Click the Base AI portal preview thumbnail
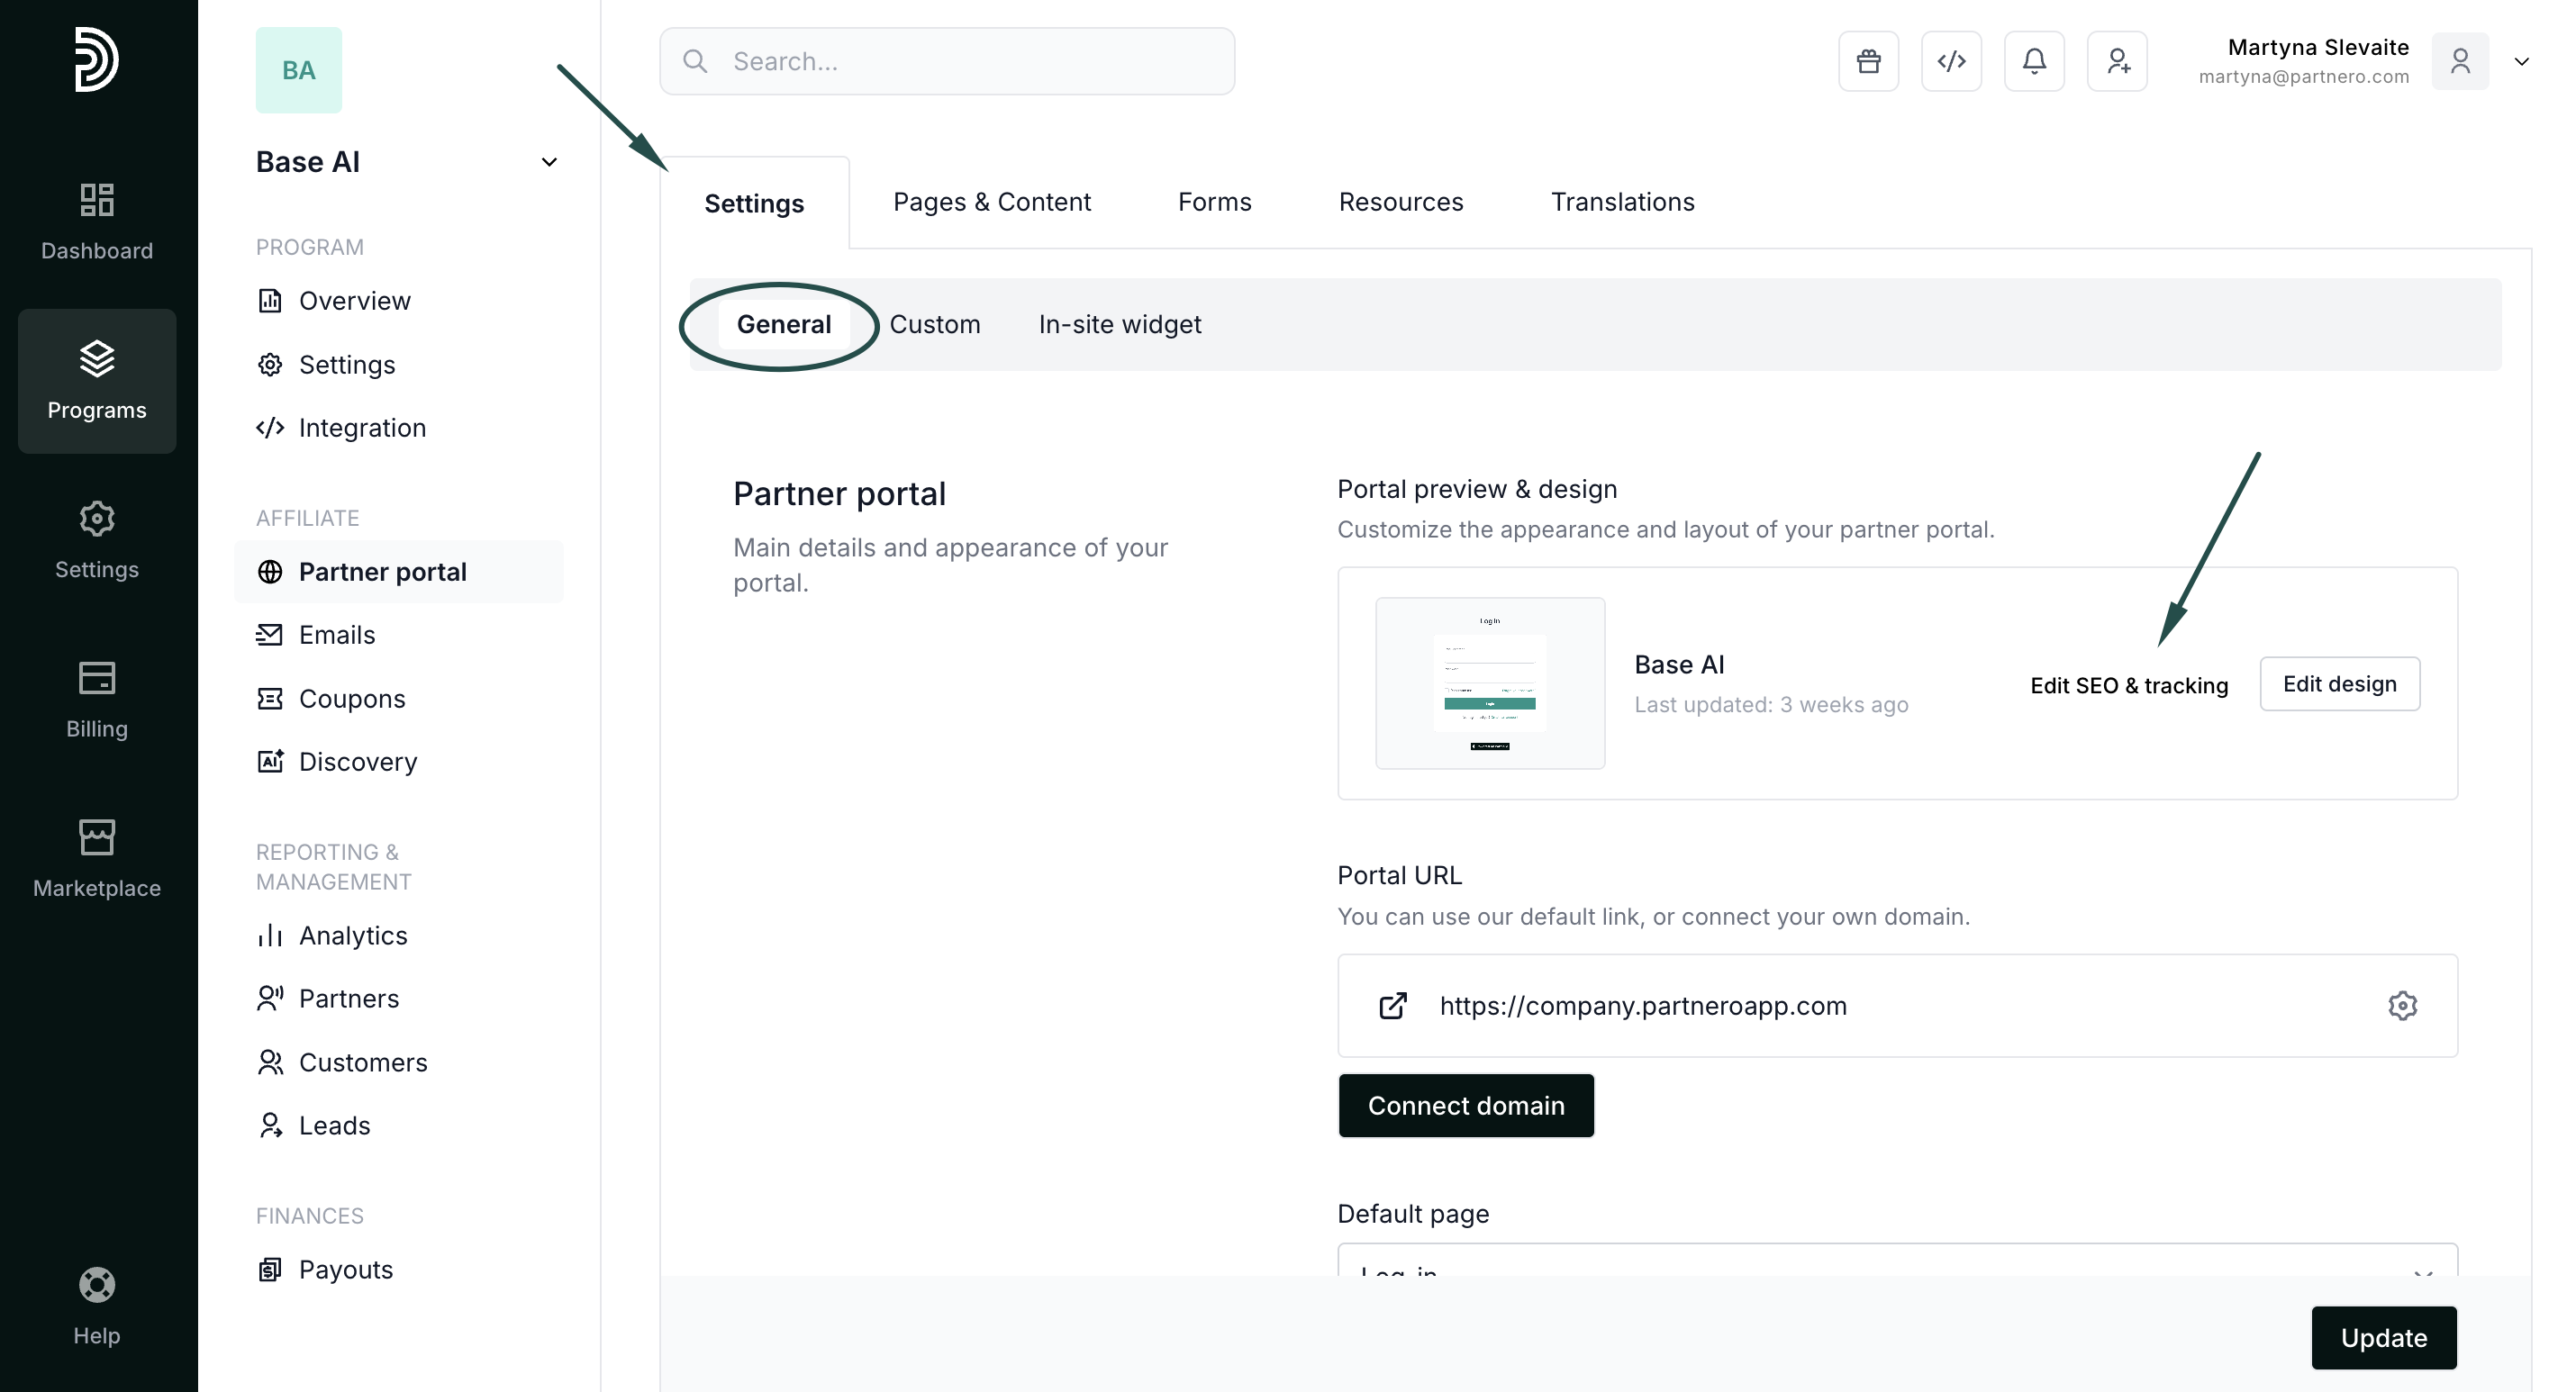Image resolution: width=2576 pixels, height=1392 pixels. (1489, 683)
